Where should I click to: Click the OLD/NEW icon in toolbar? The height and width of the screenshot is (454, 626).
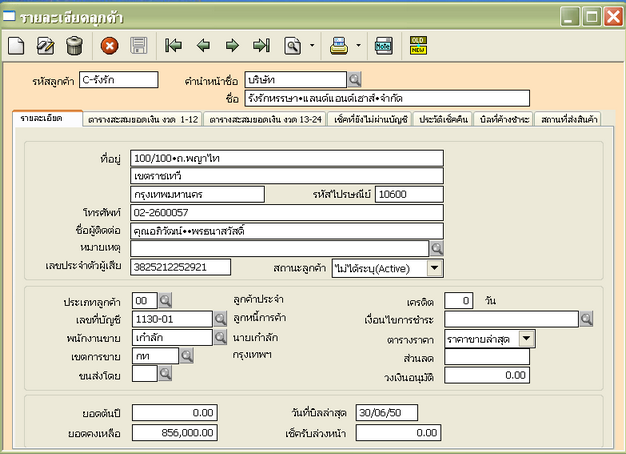click(x=417, y=45)
